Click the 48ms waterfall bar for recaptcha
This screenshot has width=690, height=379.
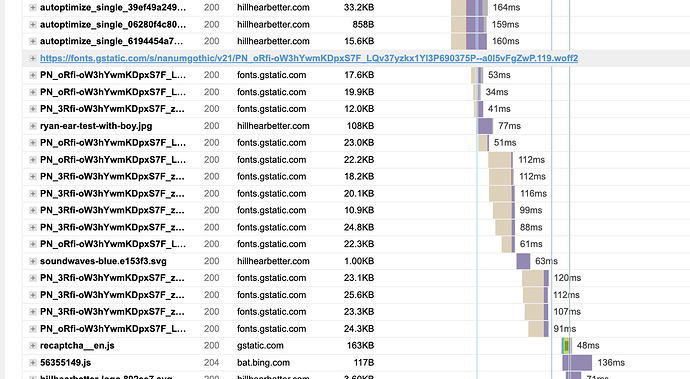tap(567, 346)
